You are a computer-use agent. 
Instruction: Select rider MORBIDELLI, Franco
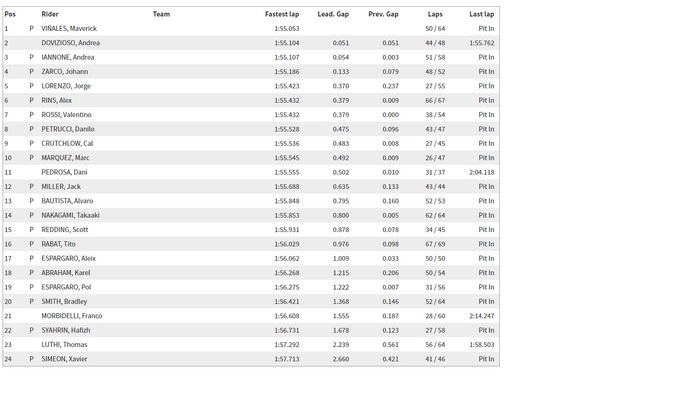click(72, 316)
